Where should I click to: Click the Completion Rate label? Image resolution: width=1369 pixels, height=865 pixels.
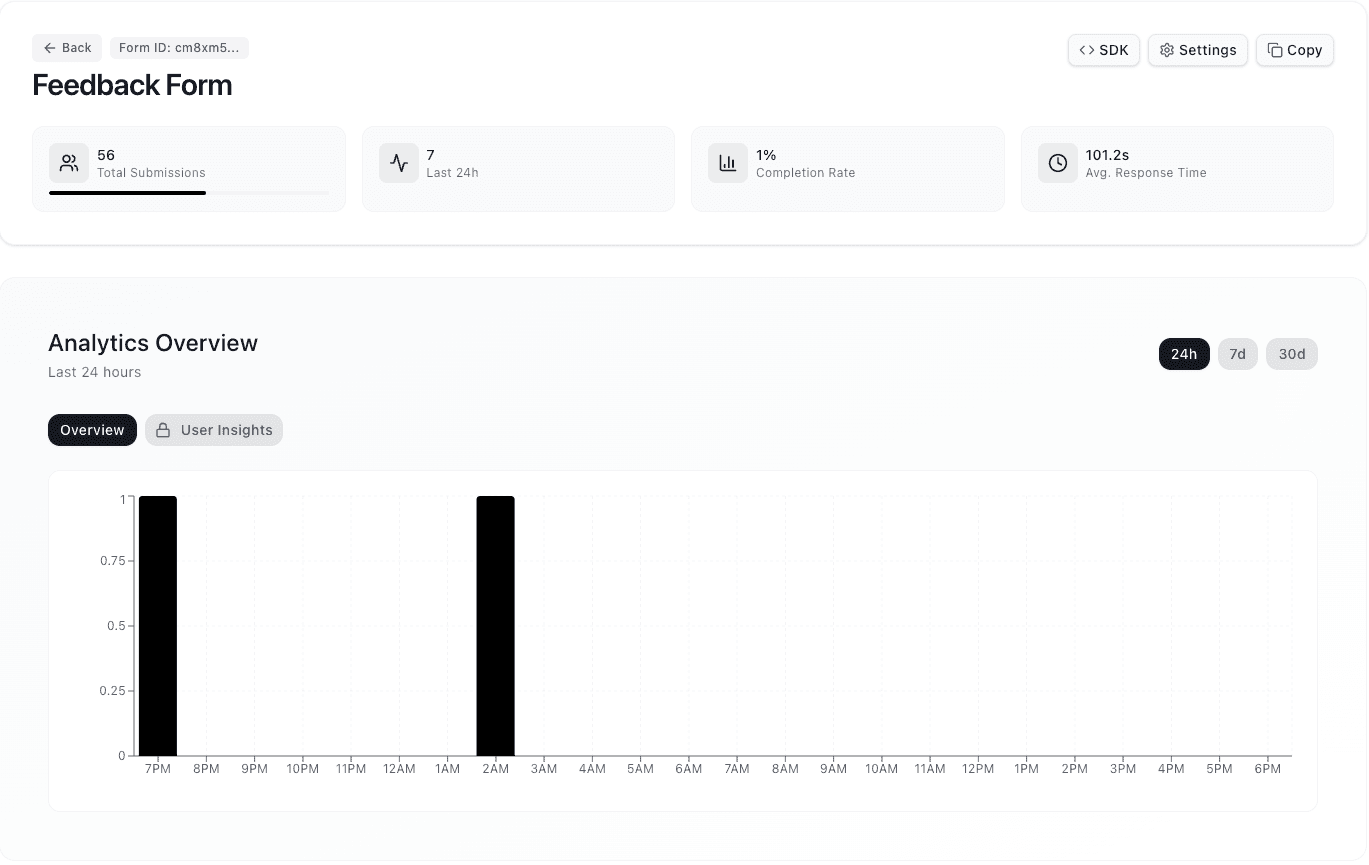coord(806,173)
